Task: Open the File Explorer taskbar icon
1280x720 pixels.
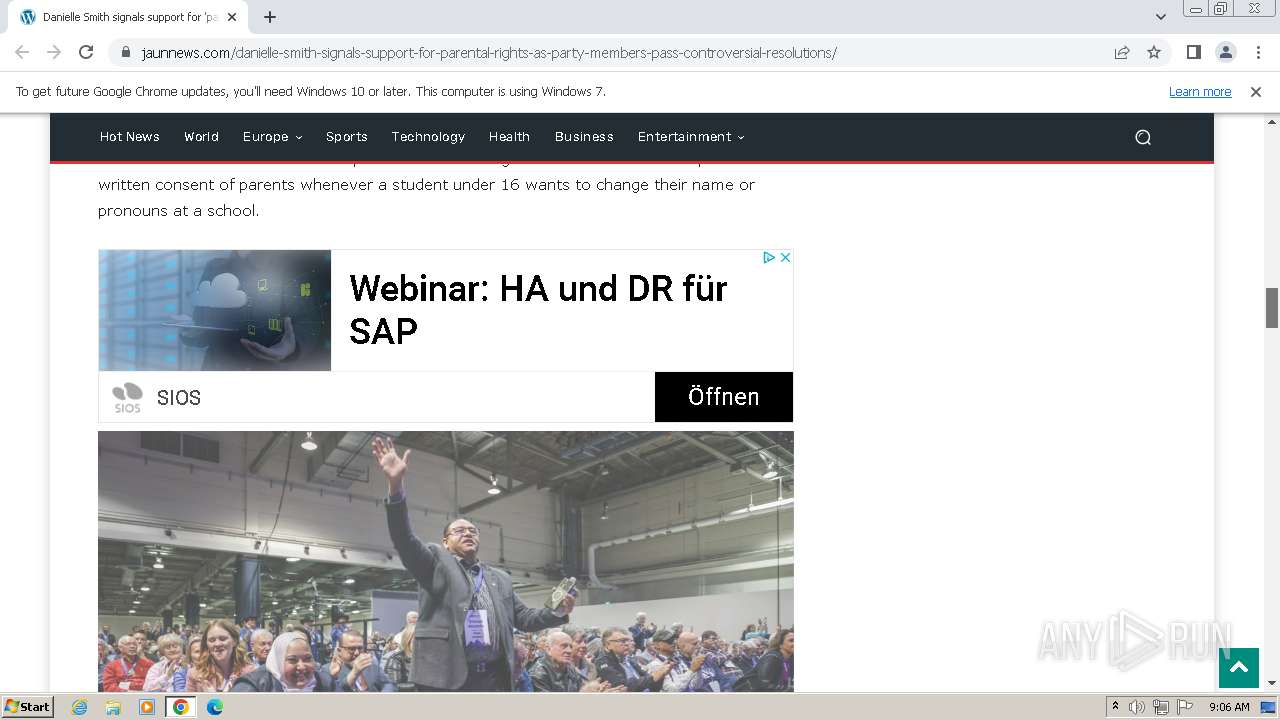Action: pos(113,707)
